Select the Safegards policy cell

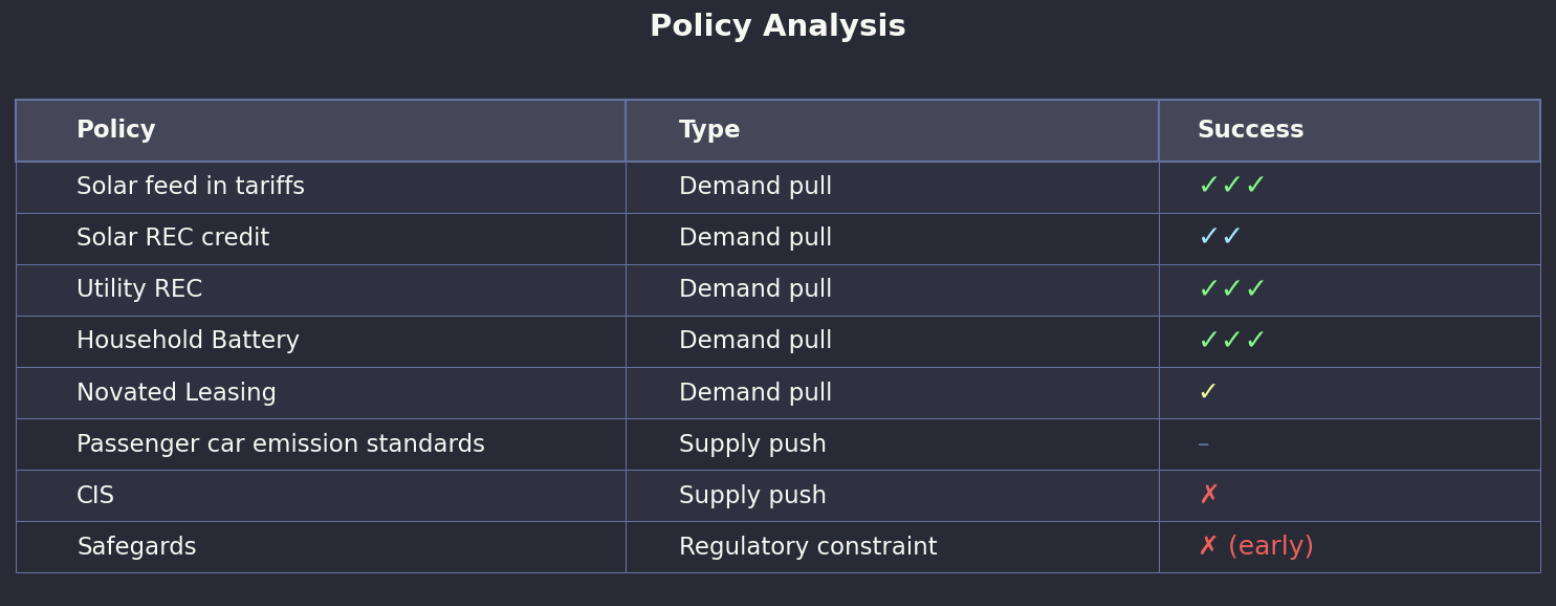point(136,547)
